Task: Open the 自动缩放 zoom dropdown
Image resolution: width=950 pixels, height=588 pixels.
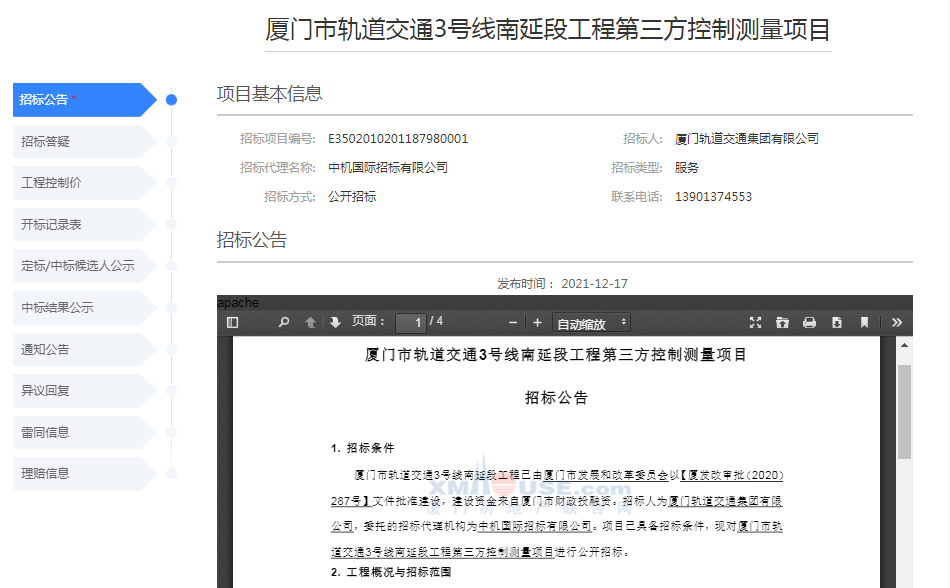Action: point(591,323)
